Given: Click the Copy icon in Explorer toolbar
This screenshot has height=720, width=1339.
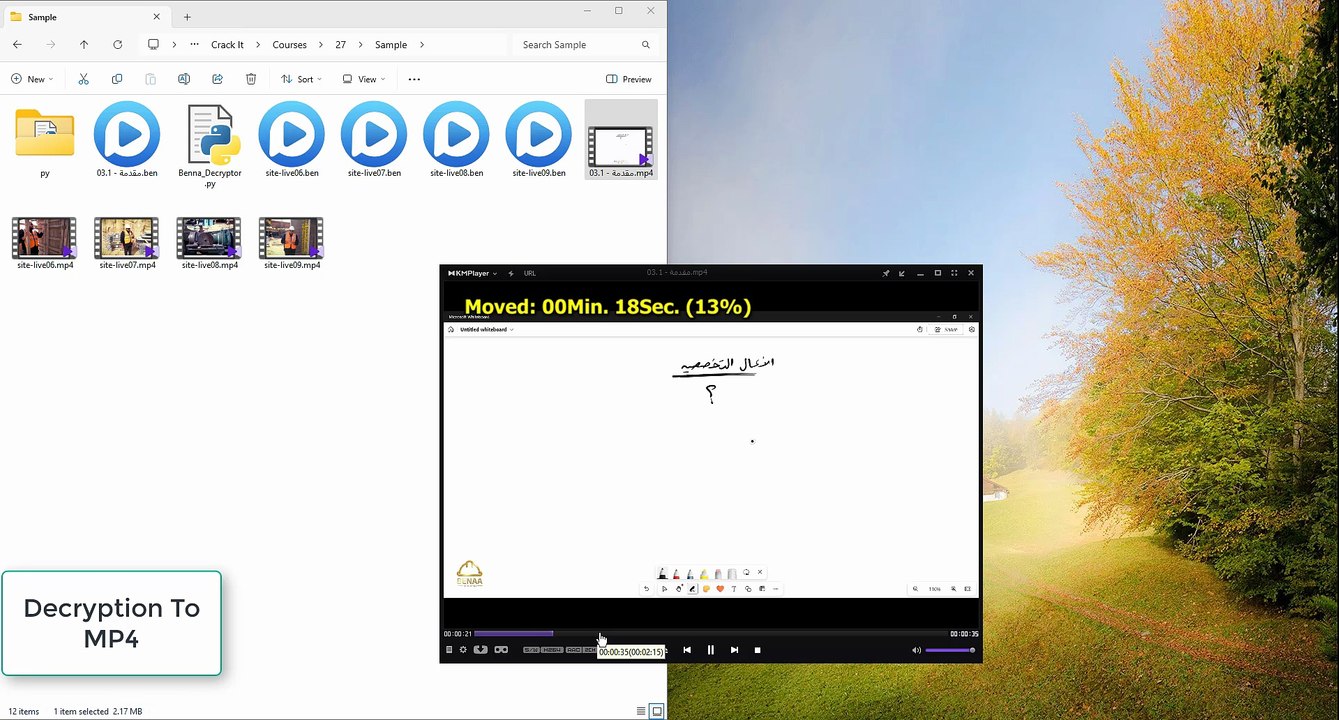Looking at the screenshot, I should click(x=117, y=79).
